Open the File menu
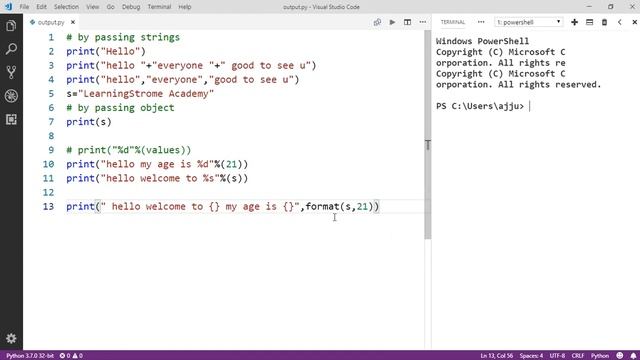This screenshot has height=360, width=640. [x=24, y=7]
